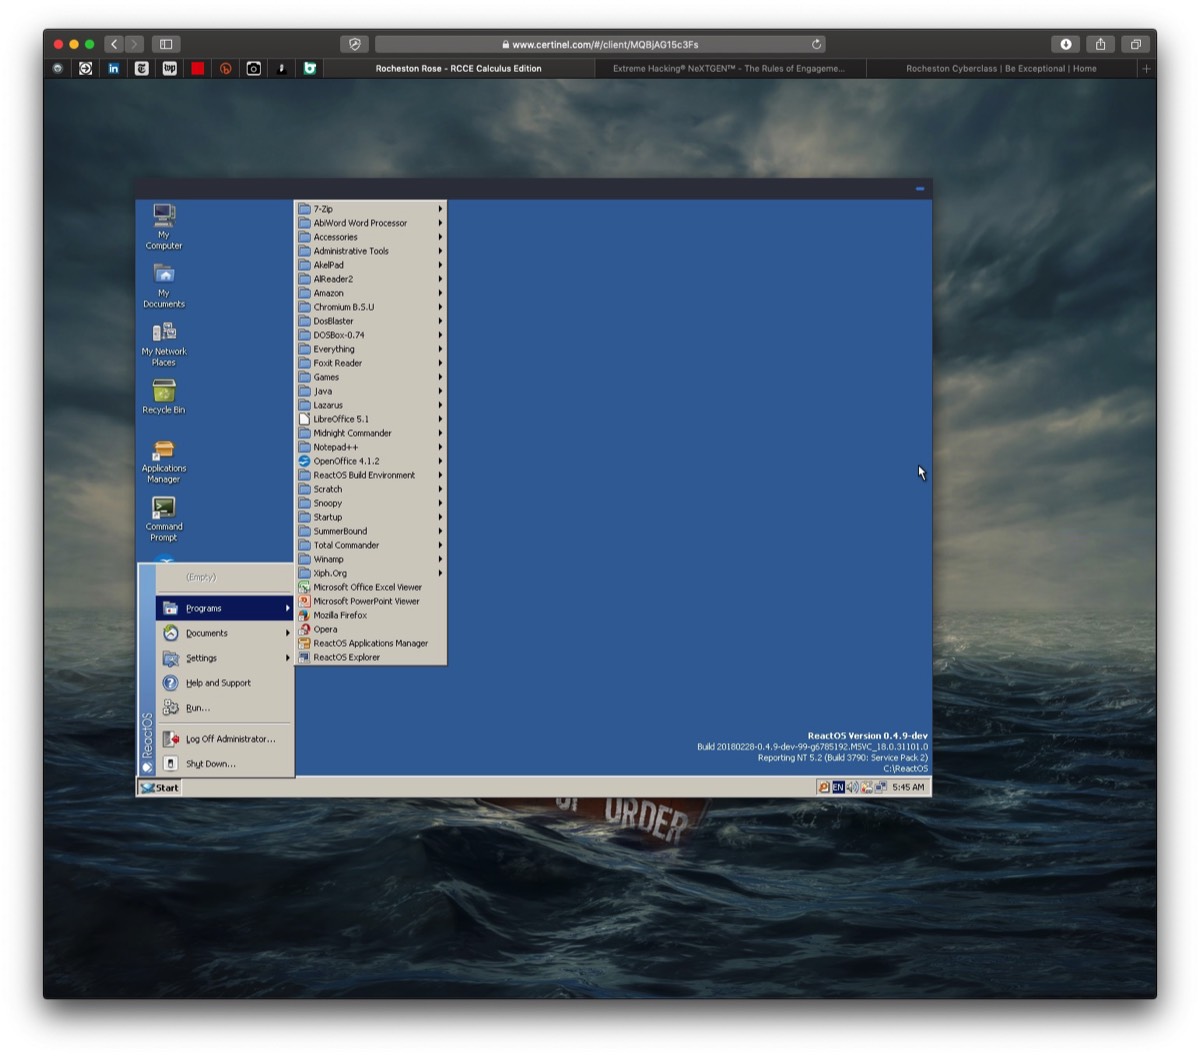Open the Recycle Bin desktop icon

tap(164, 396)
